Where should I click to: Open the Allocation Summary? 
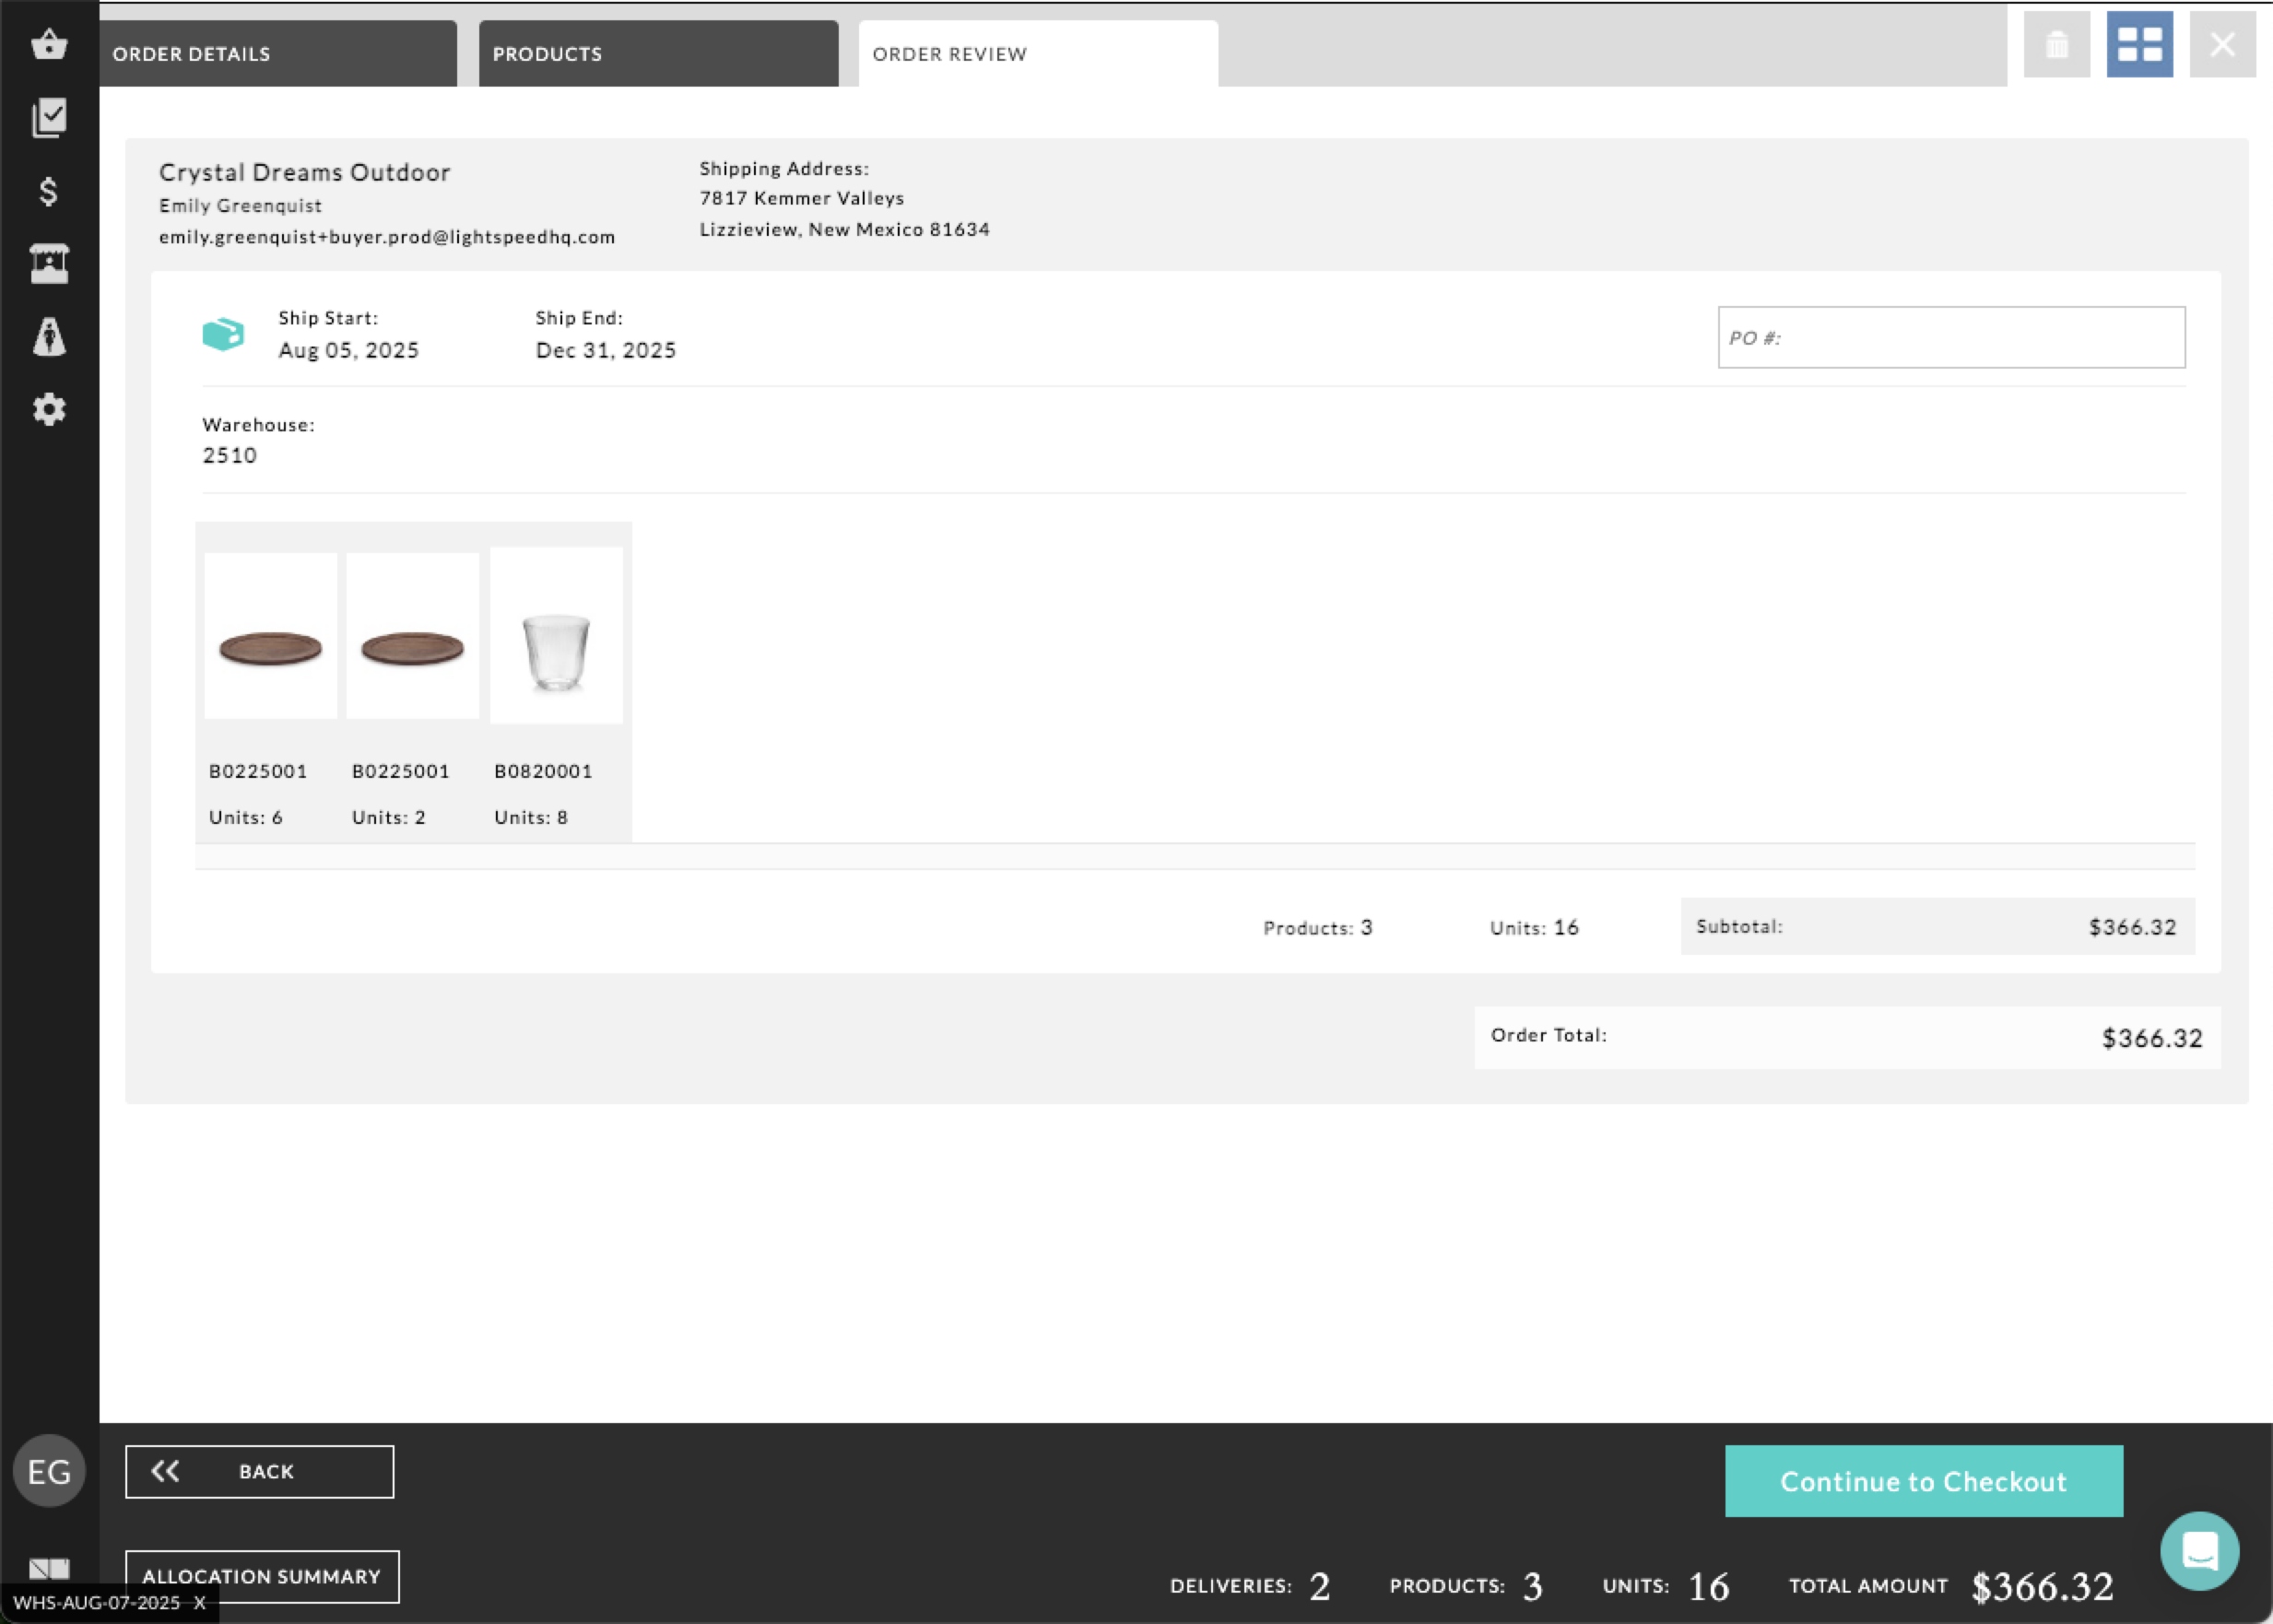[262, 1576]
